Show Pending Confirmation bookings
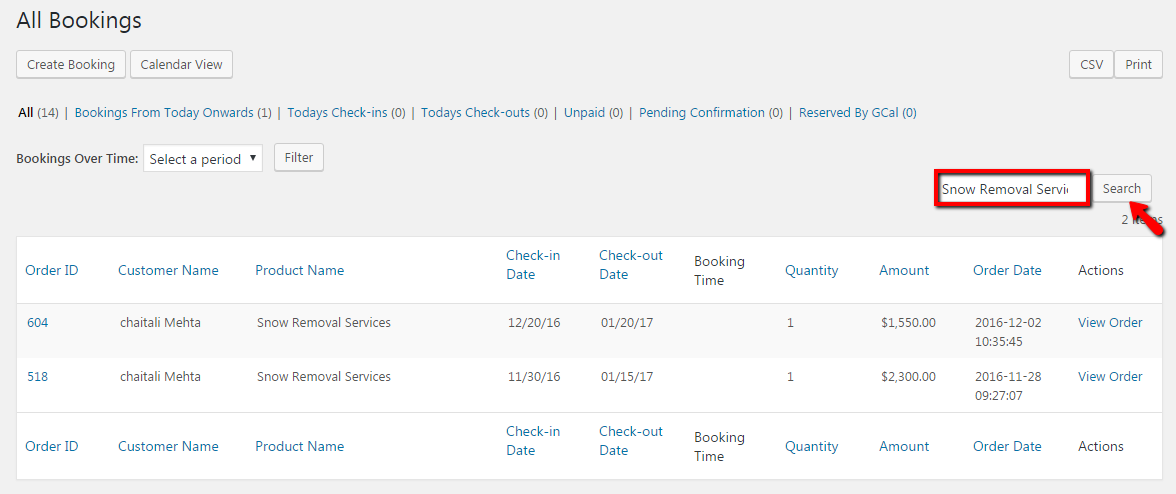Image resolution: width=1176 pixels, height=494 pixels. click(702, 113)
